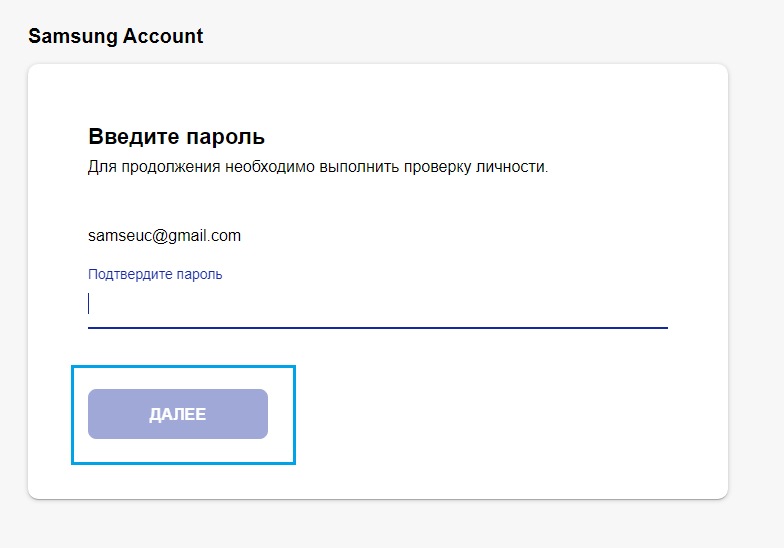Image resolution: width=784 pixels, height=548 pixels.
Task: Click the Подтвердите пароль field label
Action: (x=155, y=274)
